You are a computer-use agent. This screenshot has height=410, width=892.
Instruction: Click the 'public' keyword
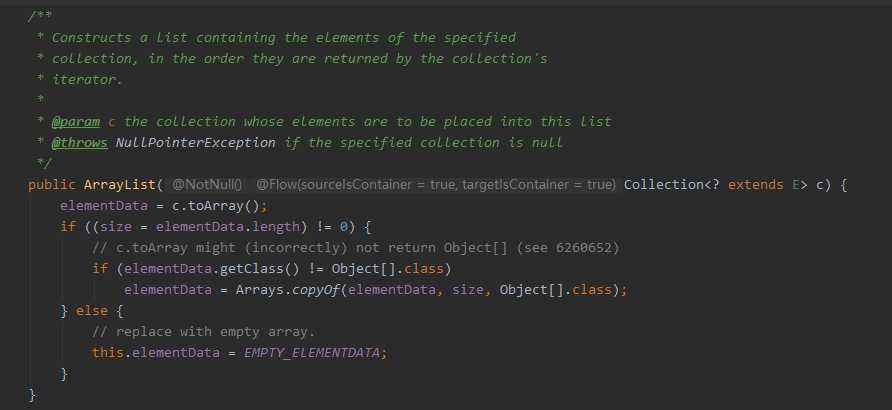click(52, 185)
